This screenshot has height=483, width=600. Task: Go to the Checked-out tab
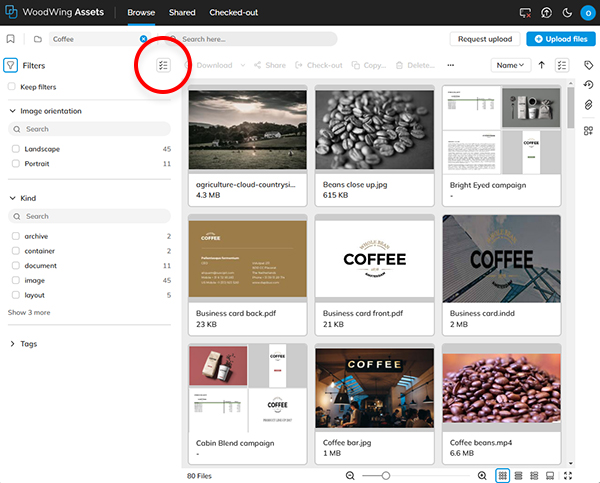pyautogui.click(x=233, y=13)
